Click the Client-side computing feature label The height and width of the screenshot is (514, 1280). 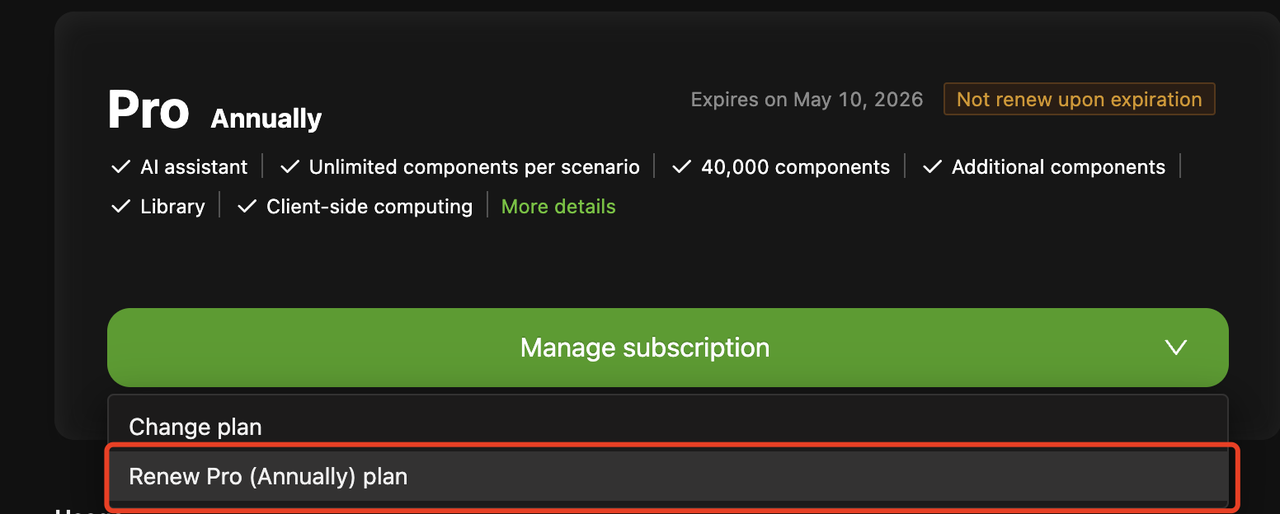[369, 207]
